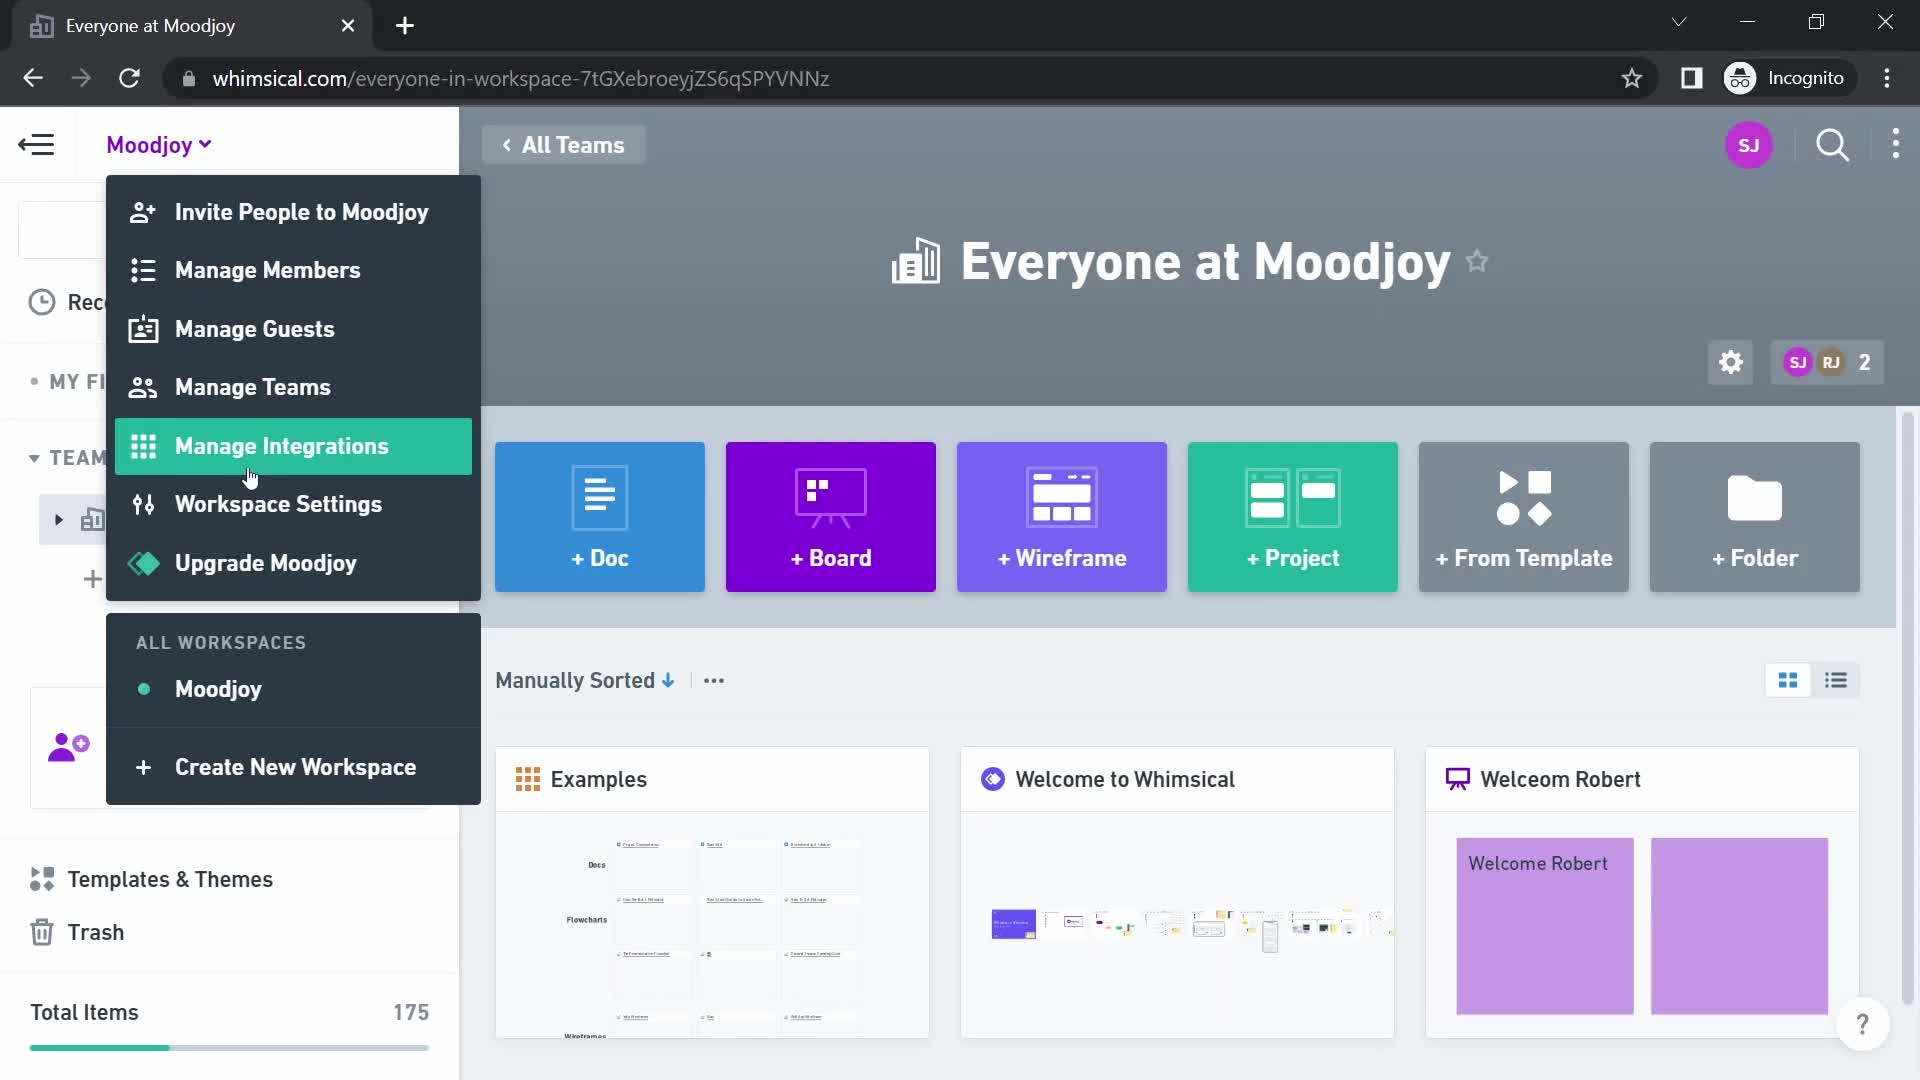This screenshot has height=1080, width=1920.
Task: Close the Everyone at Moodjoy tab
Action: tap(348, 26)
